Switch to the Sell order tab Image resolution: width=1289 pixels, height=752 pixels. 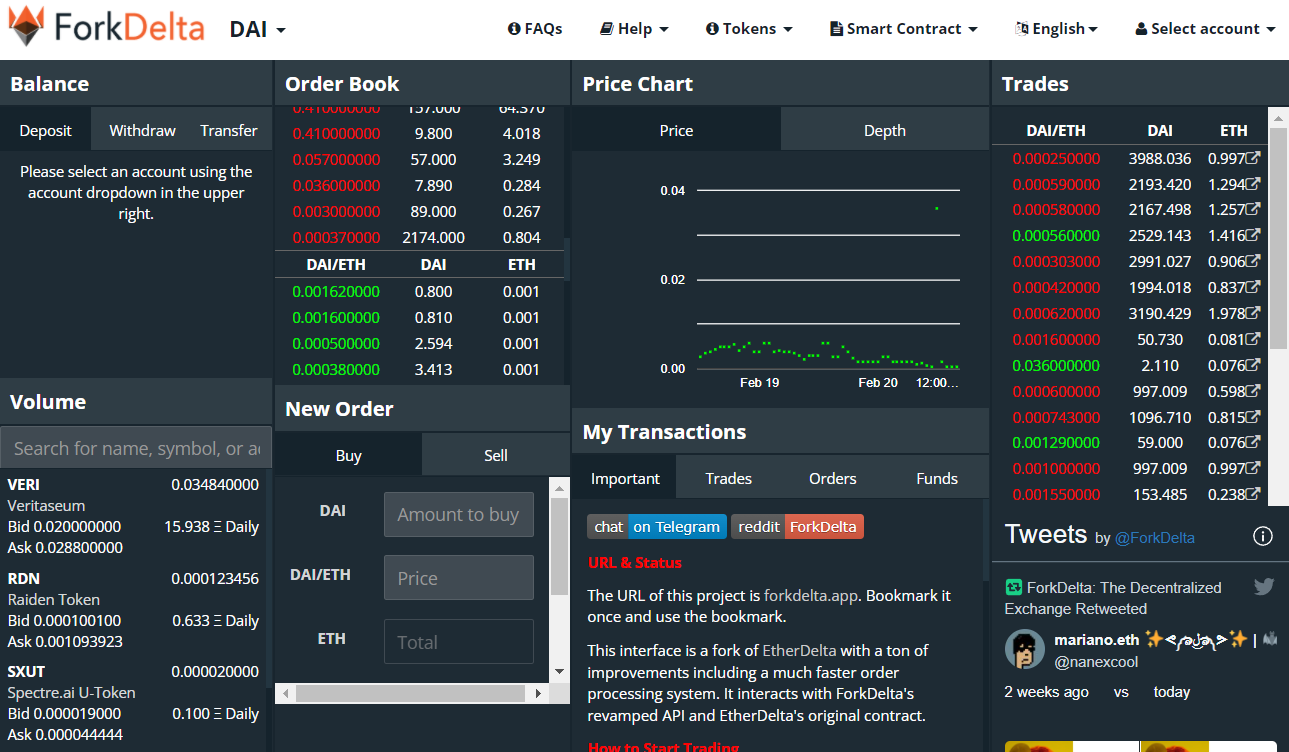tap(496, 455)
